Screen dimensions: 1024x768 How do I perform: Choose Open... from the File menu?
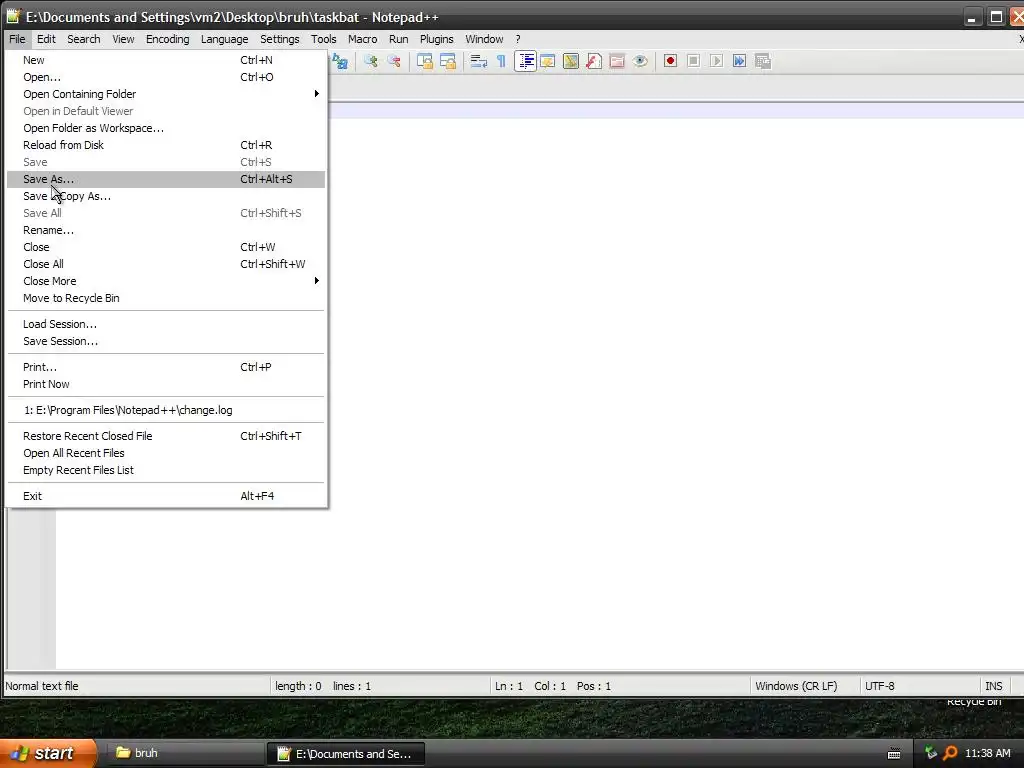[166, 77]
